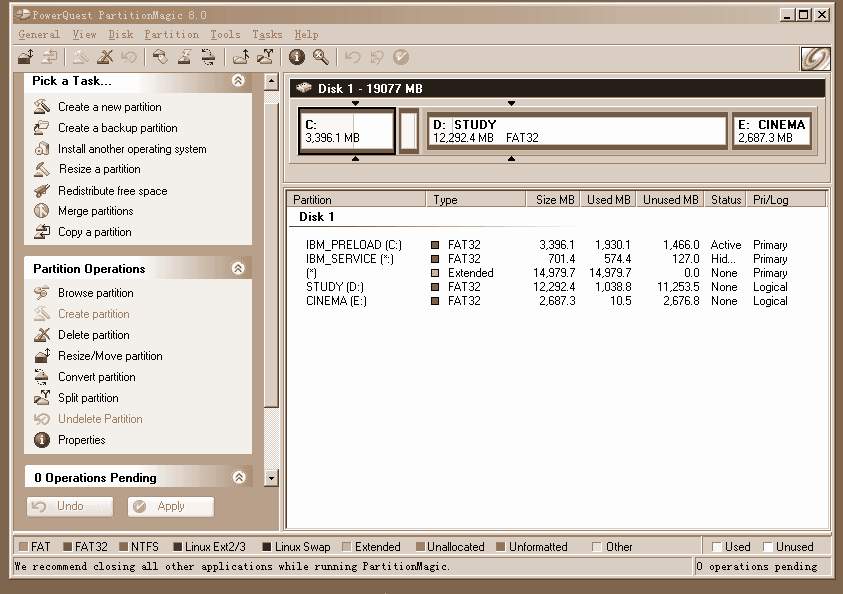Click 'Delete partition' in Partition Operations
843x594 pixels.
94,334
